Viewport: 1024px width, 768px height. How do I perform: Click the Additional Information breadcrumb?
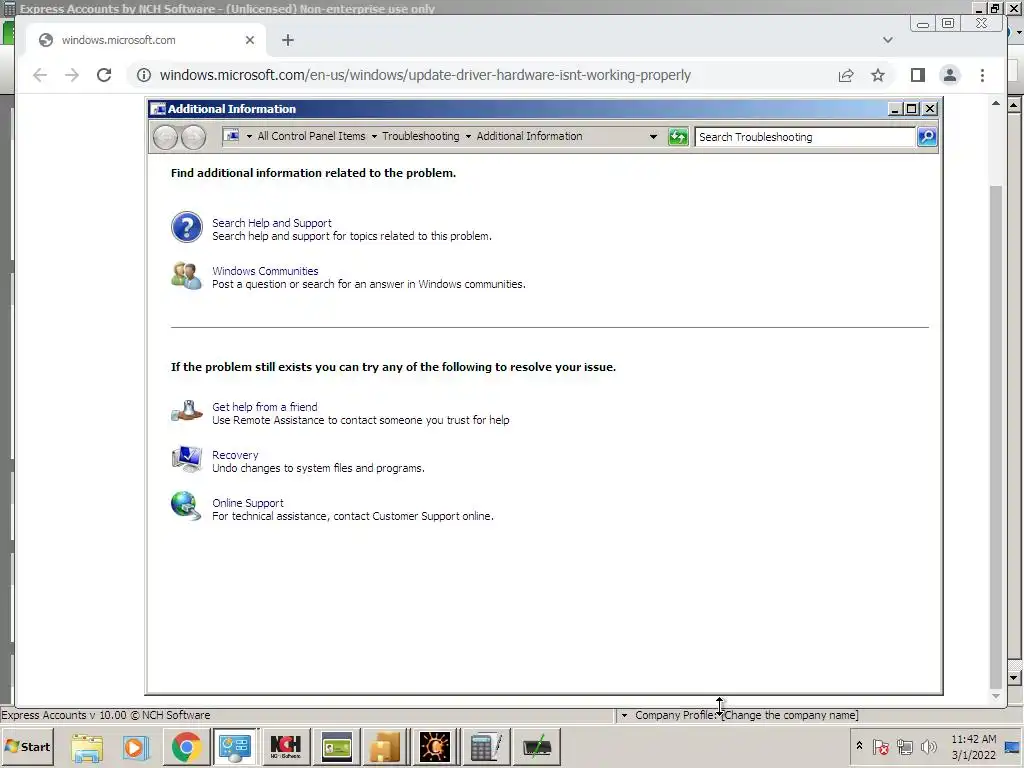529,136
